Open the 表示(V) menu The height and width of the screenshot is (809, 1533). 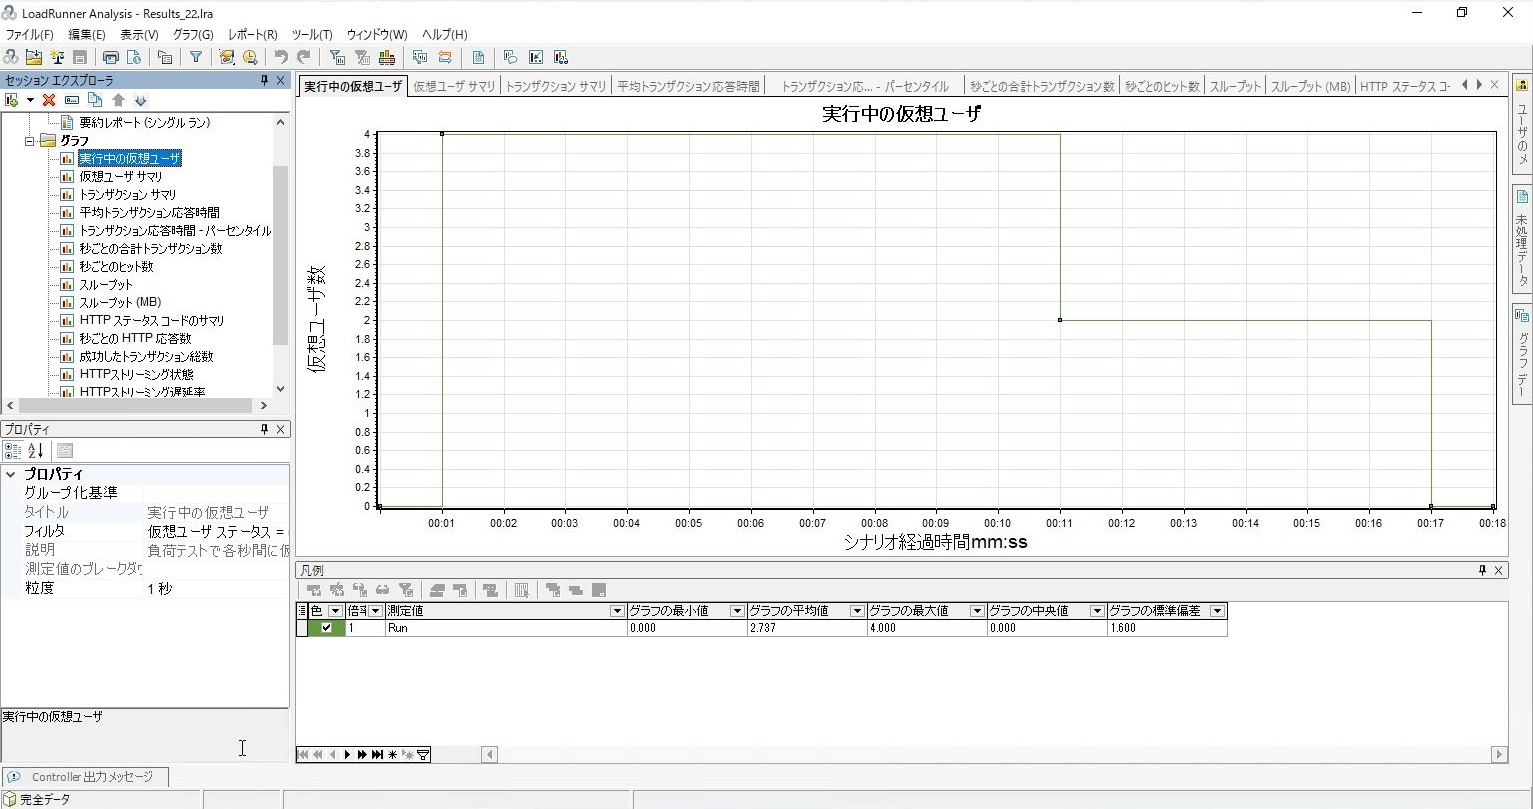tap(139, 34)
